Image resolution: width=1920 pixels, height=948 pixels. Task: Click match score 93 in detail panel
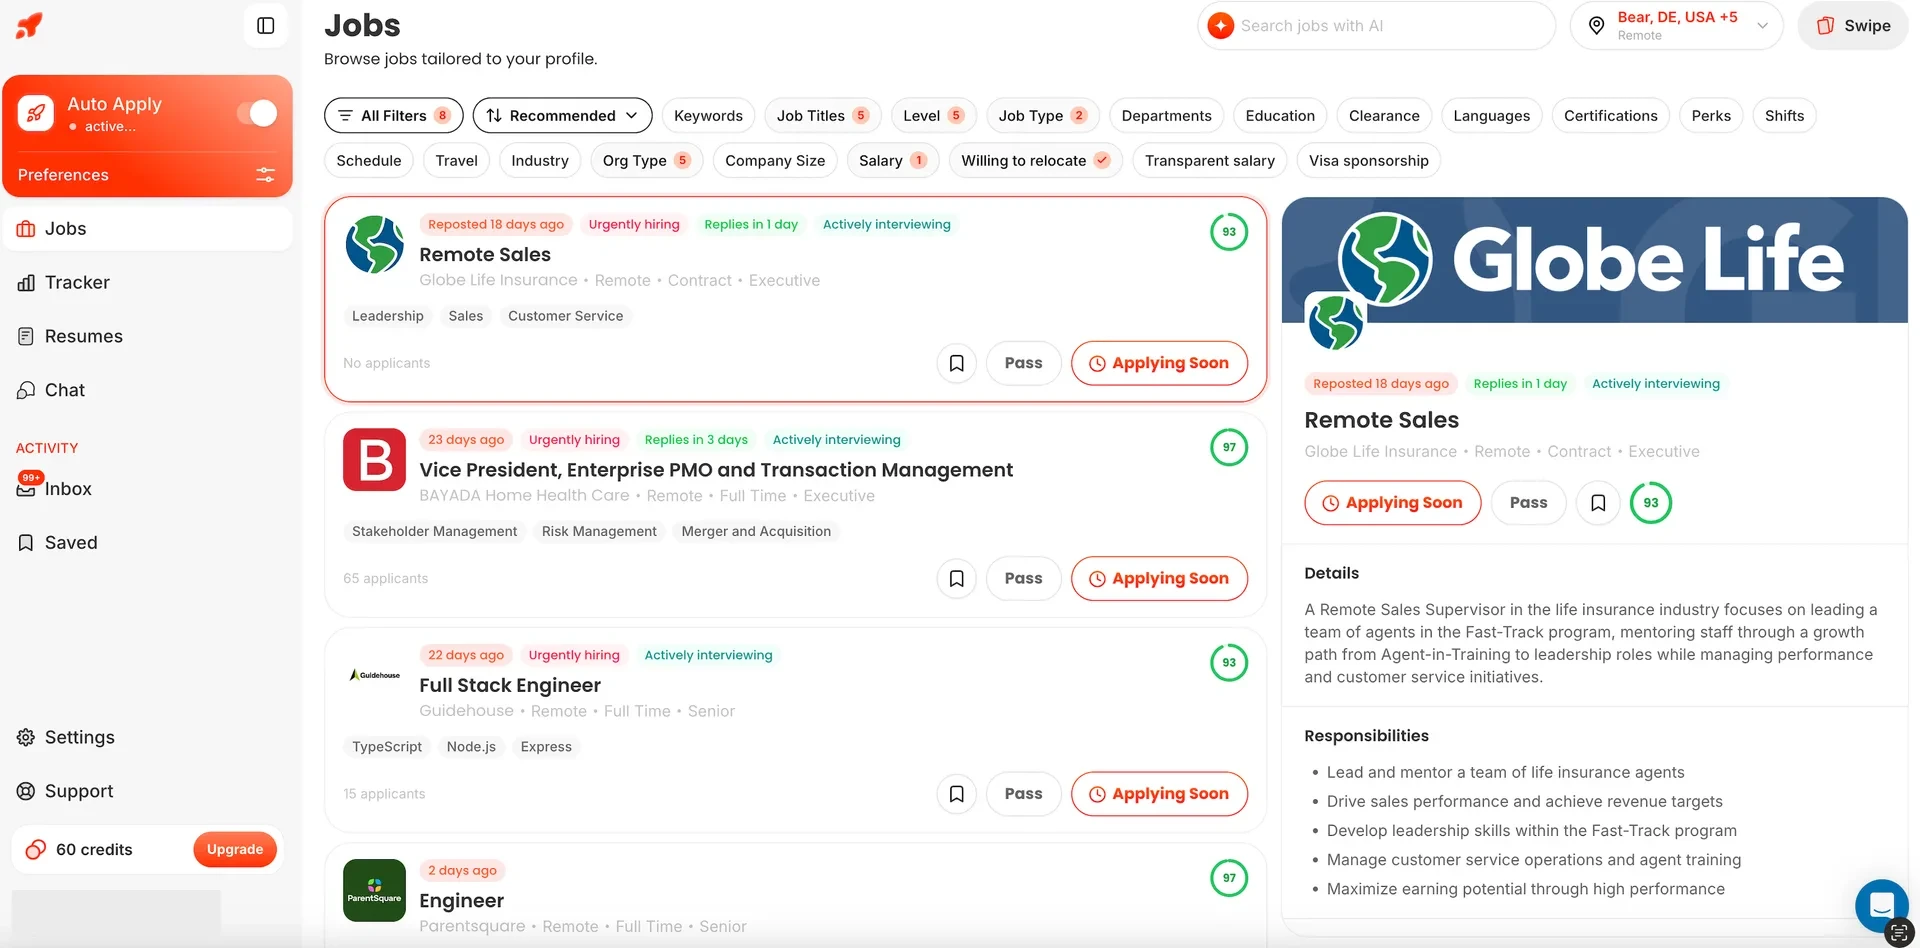(x=1651, y=503)
